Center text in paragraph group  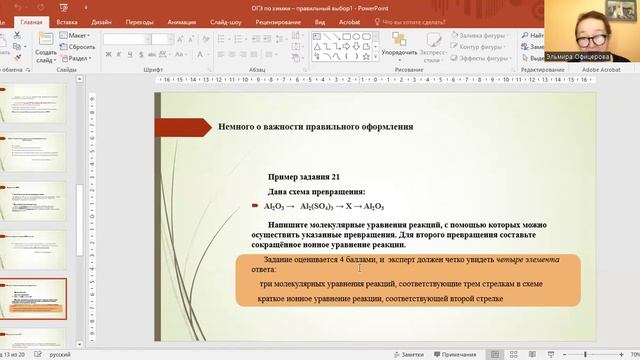[232, 54]
